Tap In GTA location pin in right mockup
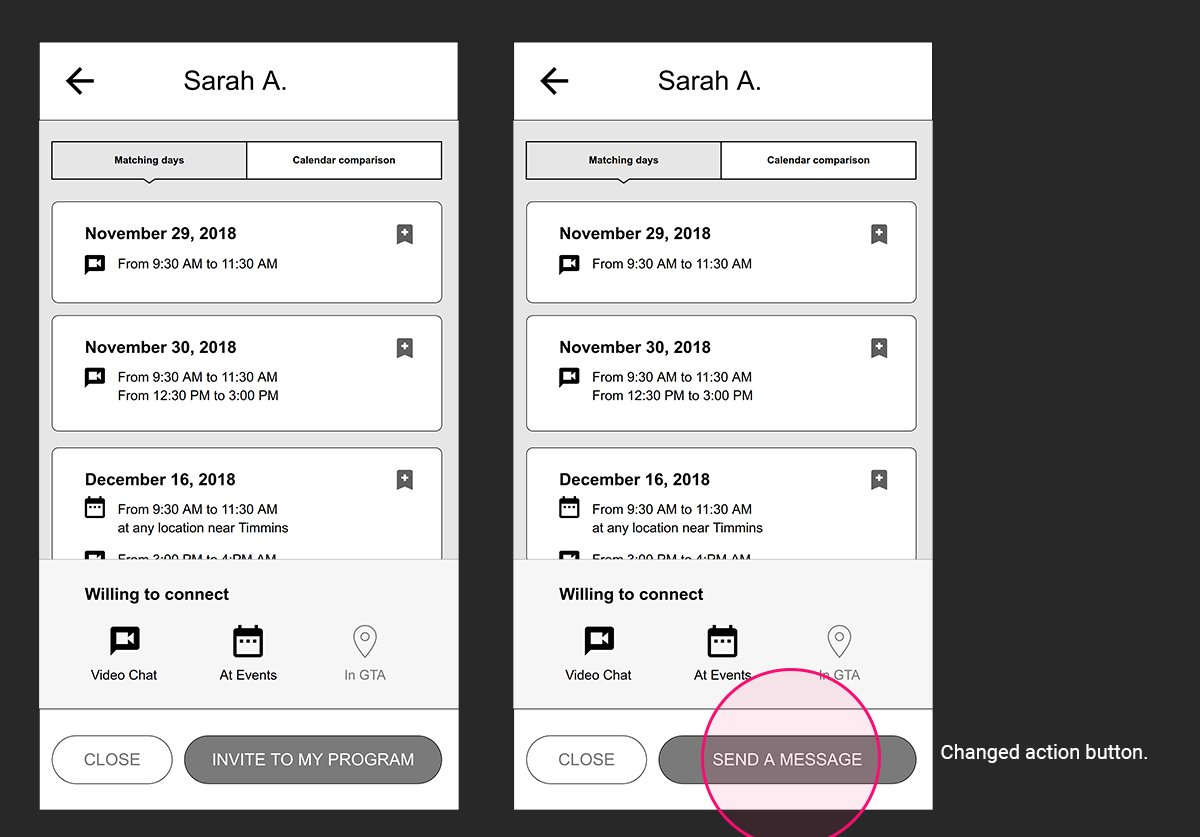The image size is (1200, 837). pyautogui.click(x=839, y=640)
